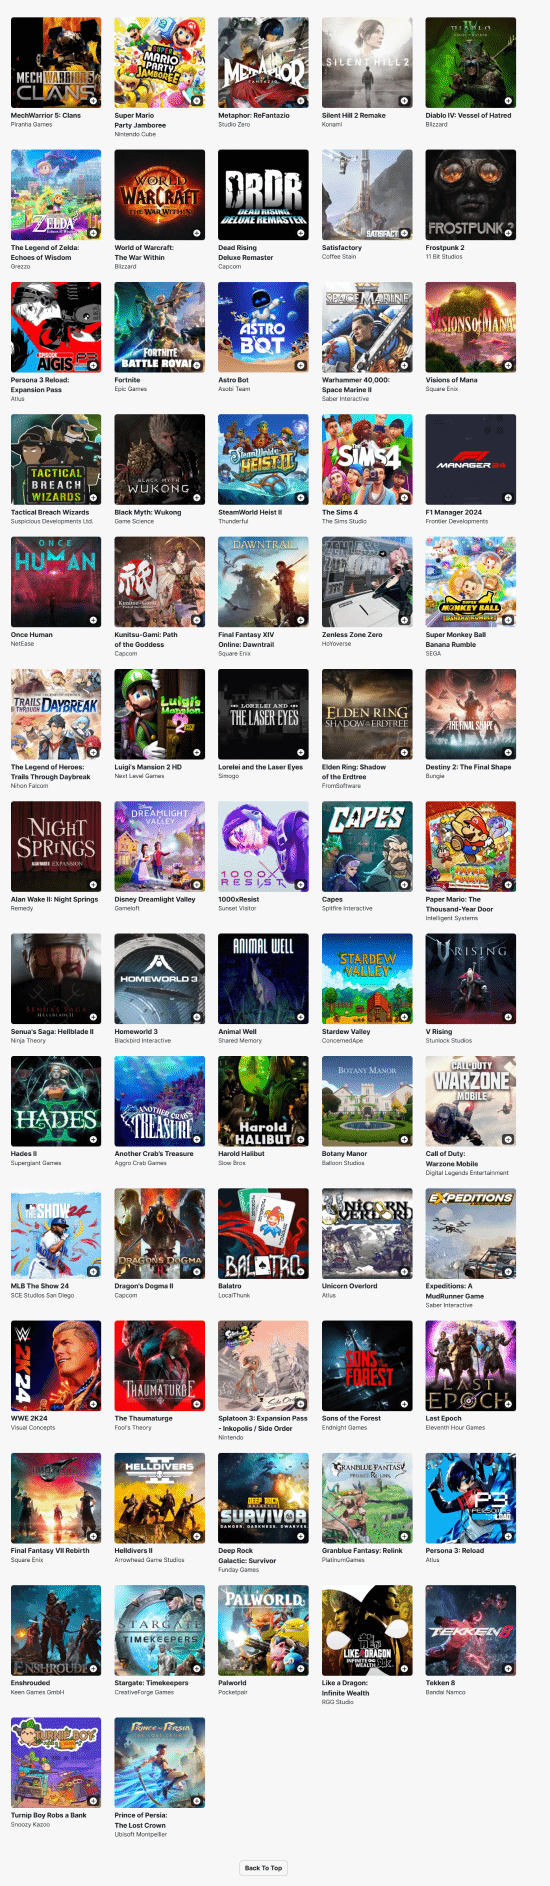The width and height of the screenshot is (550, 1886).
Task: Open the Dragon's Dogma II title link
Action: click(144, 1286)
